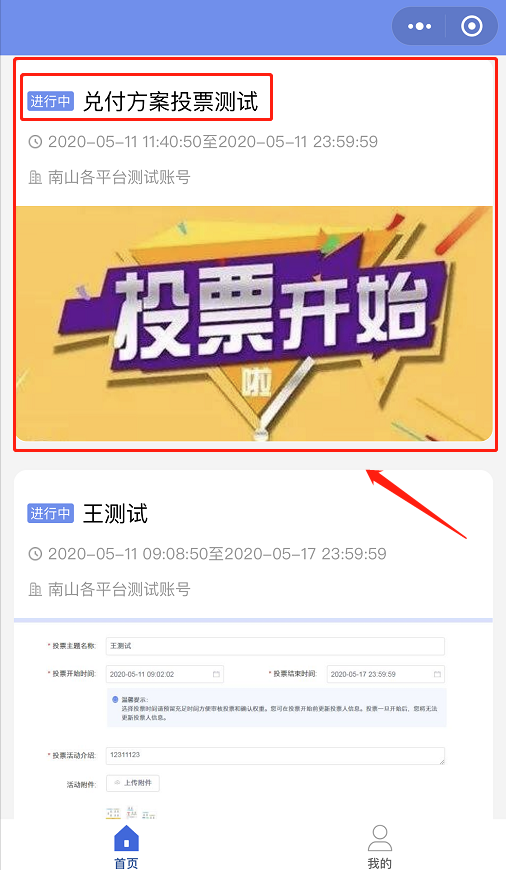Click the clock icon on 王测试 card
The height and width of the screenshot is (870, 506).
(x=35, y=554)
